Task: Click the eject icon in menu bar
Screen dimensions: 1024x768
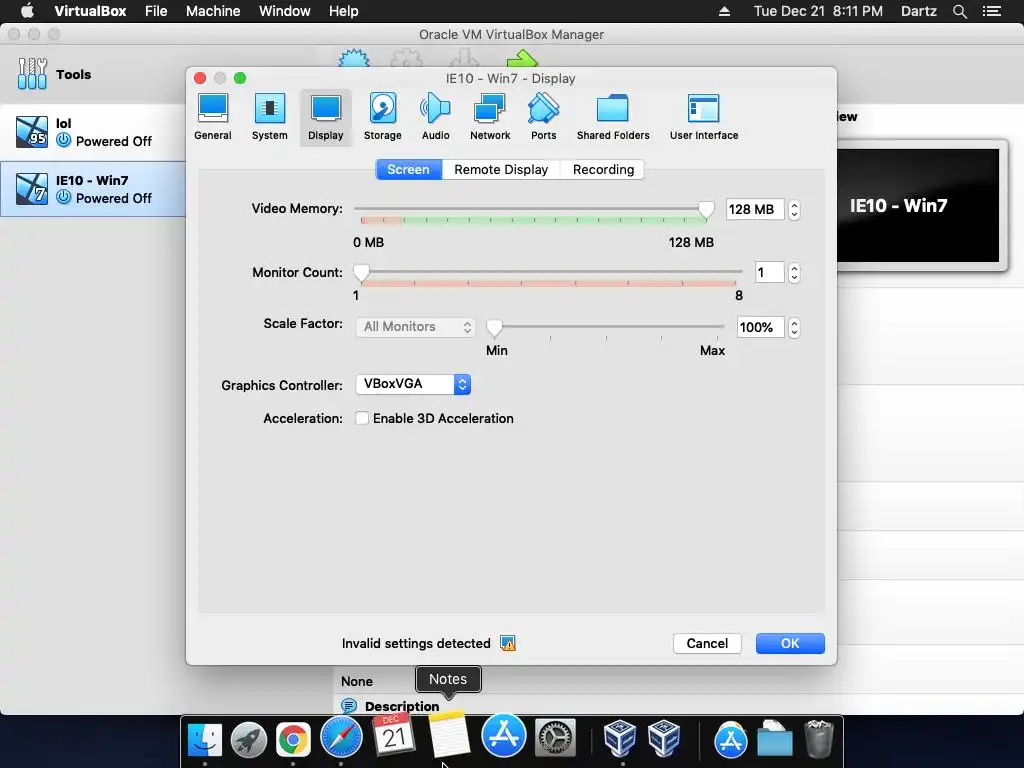Action: coord(724,11)
